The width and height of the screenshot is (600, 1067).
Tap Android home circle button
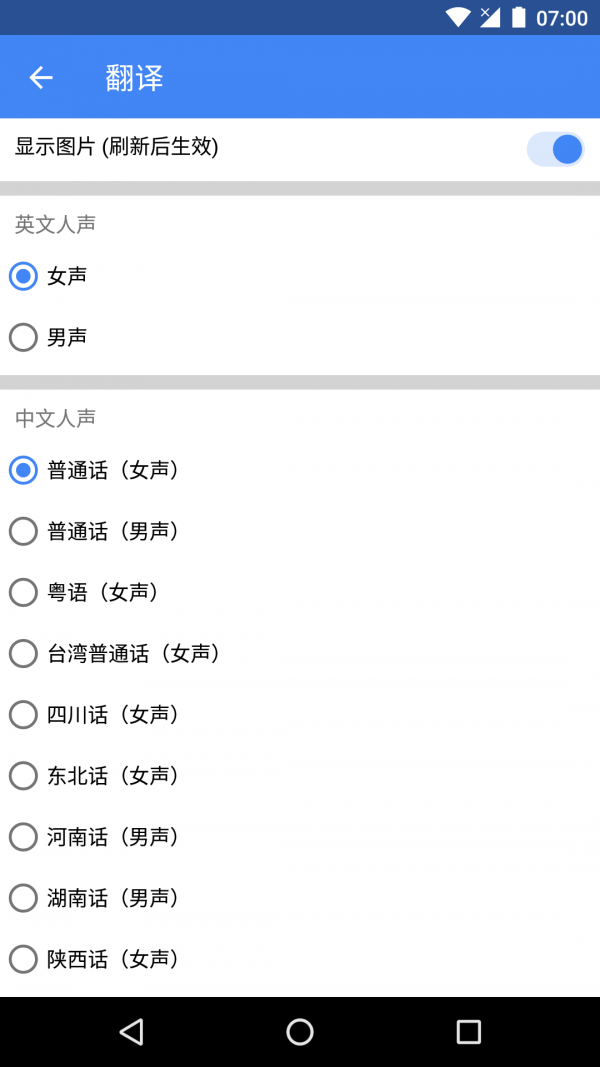pyautogui.click(x=300, y=1032)
